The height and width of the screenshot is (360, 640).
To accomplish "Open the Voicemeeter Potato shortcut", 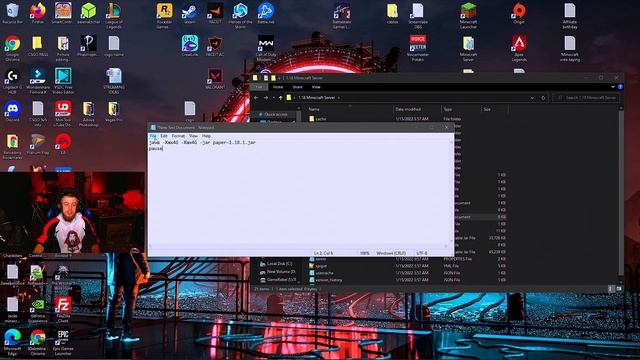I will click(x=418, y=48).
